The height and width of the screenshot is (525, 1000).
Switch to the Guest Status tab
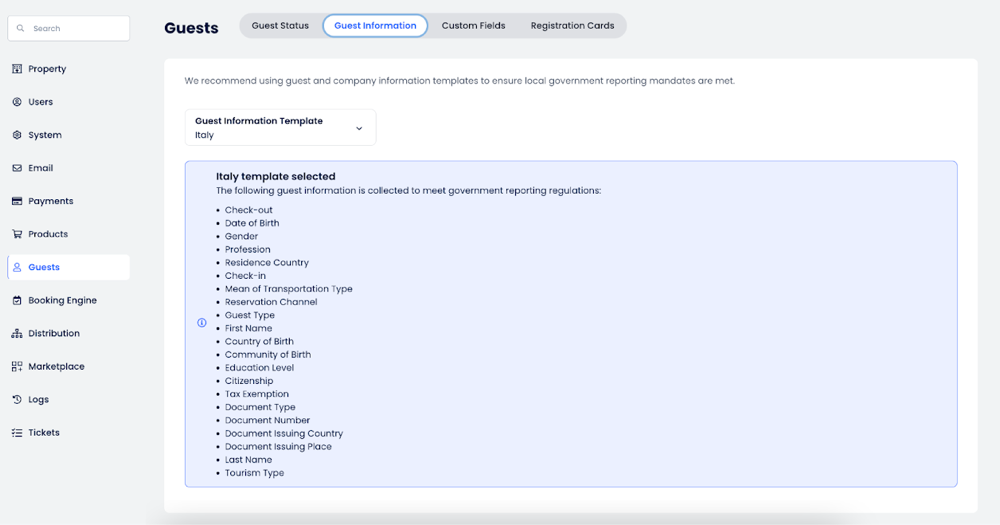click(280, 26)
